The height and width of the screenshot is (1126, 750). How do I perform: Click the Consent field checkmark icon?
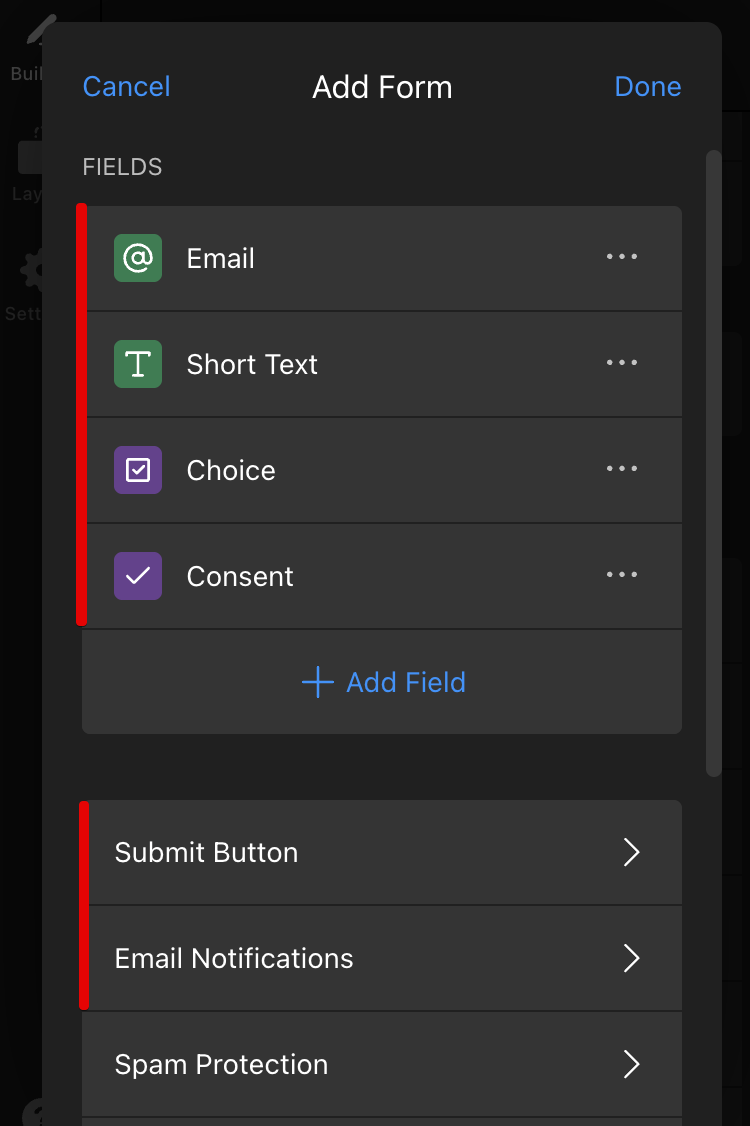138,576
